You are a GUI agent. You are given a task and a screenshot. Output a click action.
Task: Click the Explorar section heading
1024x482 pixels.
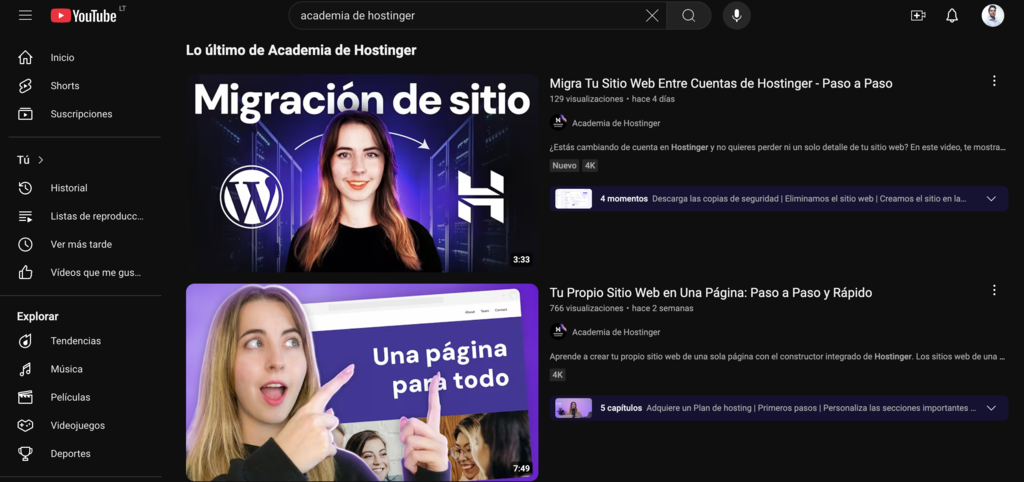38,316
